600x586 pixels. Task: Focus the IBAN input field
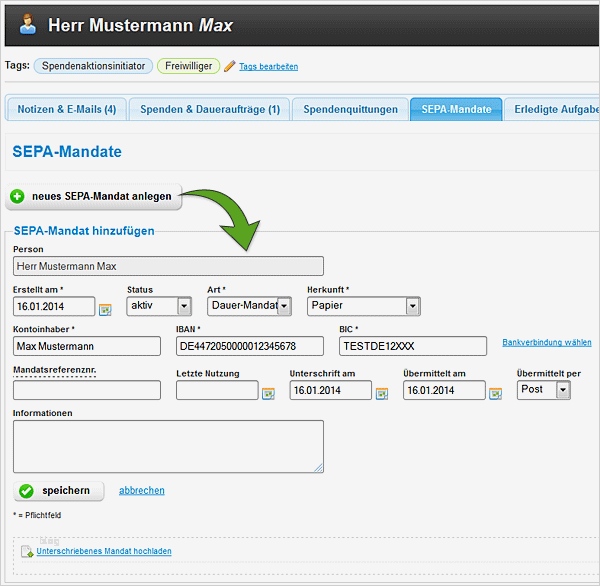pos(250,346)
